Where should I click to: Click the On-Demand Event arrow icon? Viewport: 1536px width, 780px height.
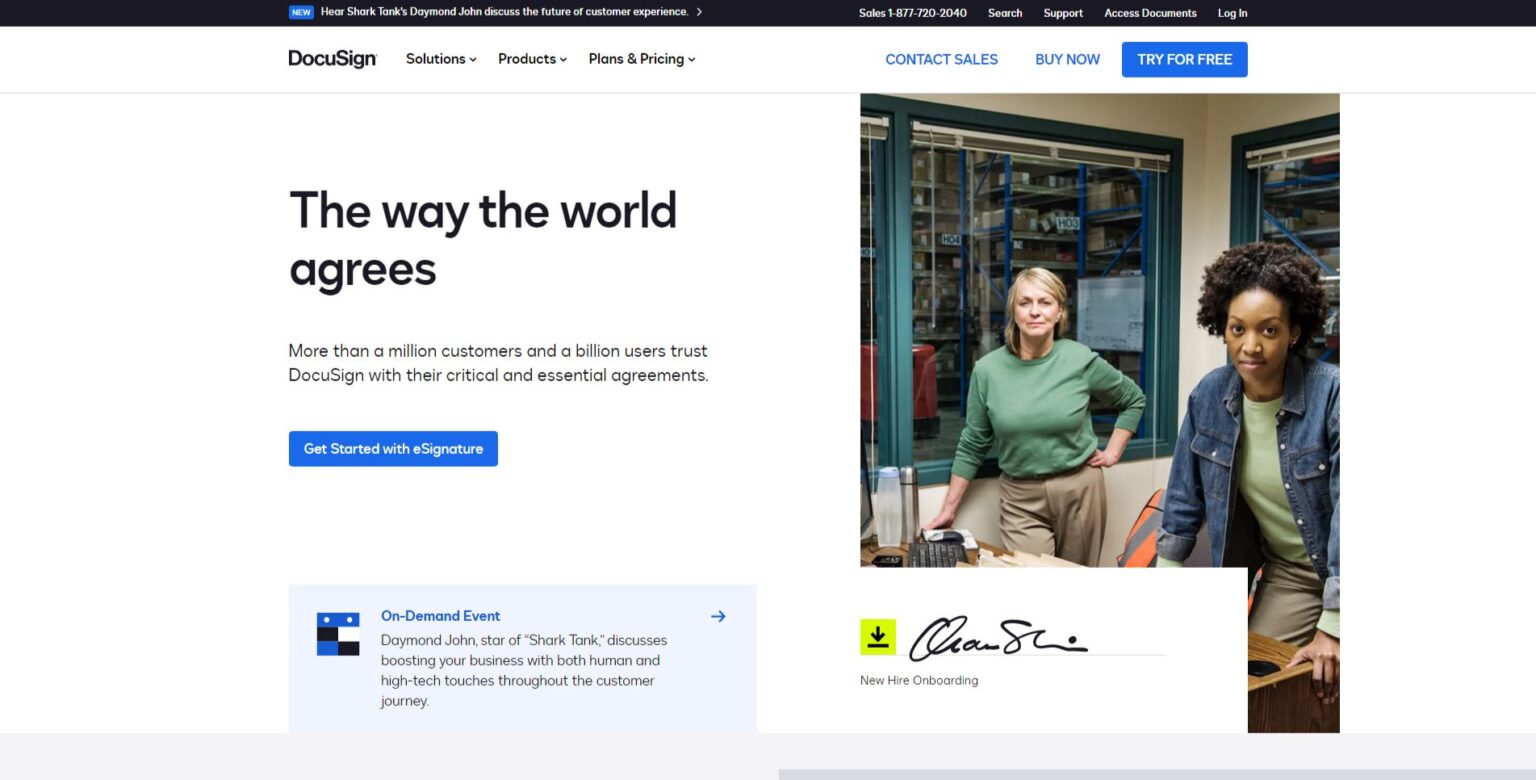pos(718,616)
